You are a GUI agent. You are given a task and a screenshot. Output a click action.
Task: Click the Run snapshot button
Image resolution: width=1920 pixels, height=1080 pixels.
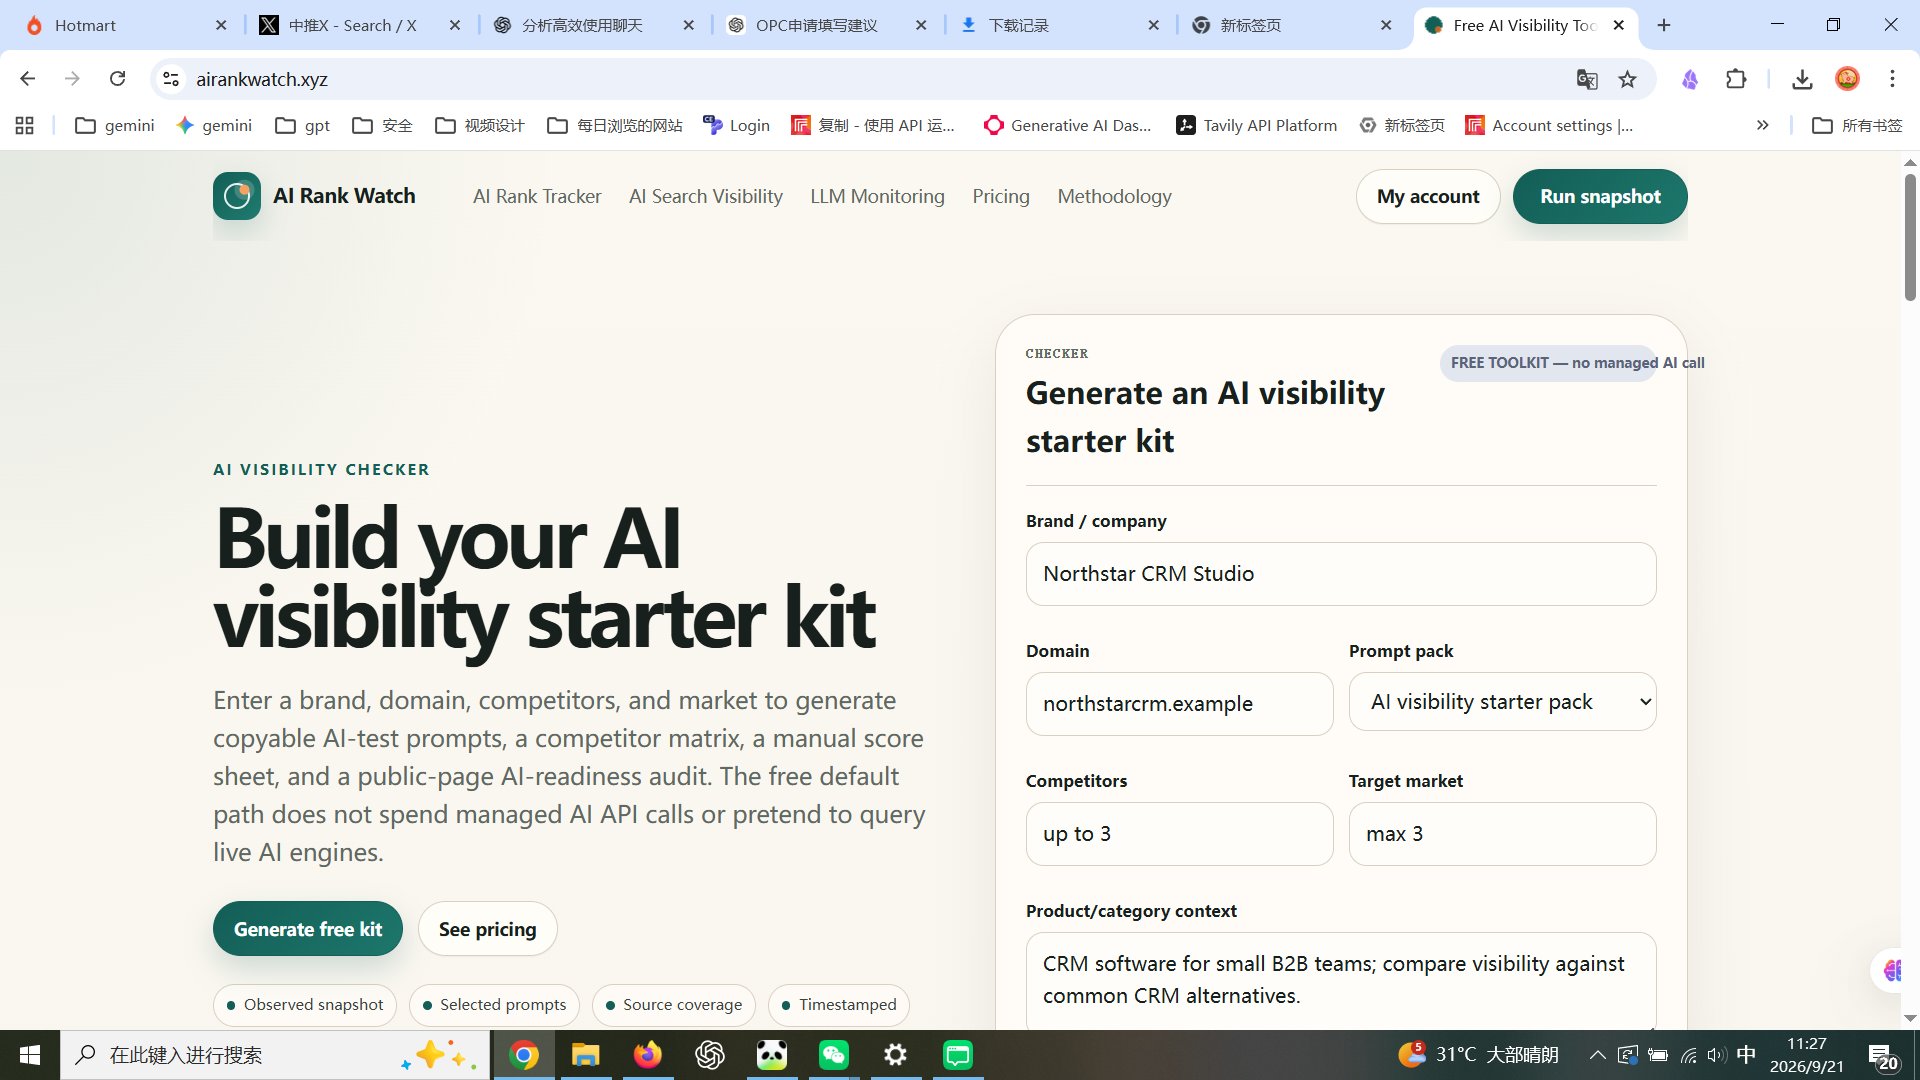(x=1600, y=196)
